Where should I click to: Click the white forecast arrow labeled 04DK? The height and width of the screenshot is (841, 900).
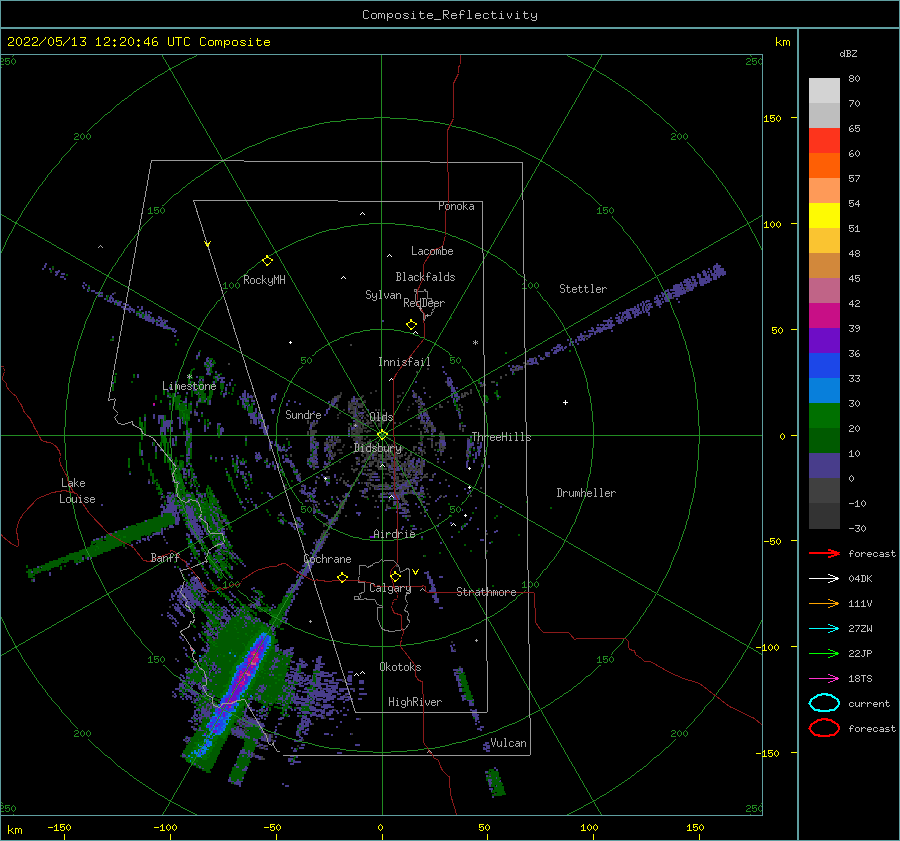[x=824, y=579]
